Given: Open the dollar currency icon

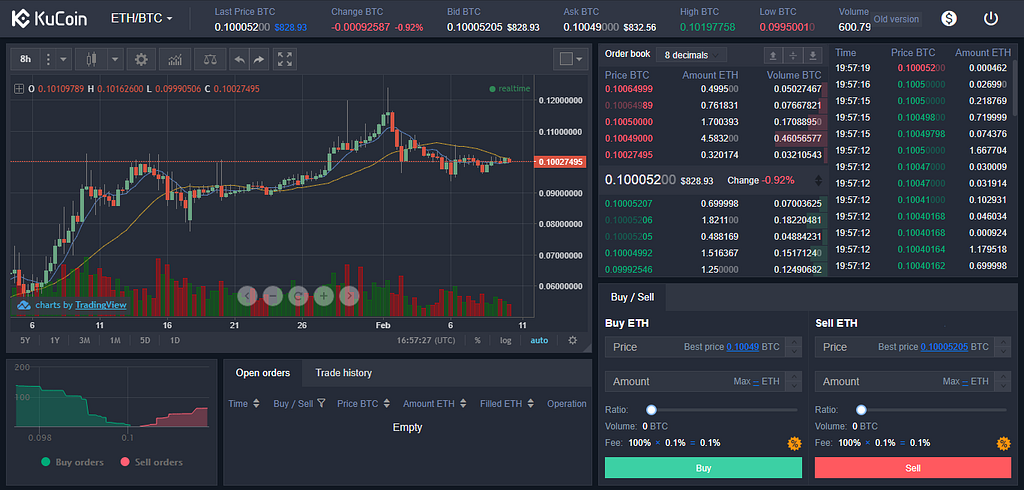Looking at the screenshot, I should click(x=949, y=18).
